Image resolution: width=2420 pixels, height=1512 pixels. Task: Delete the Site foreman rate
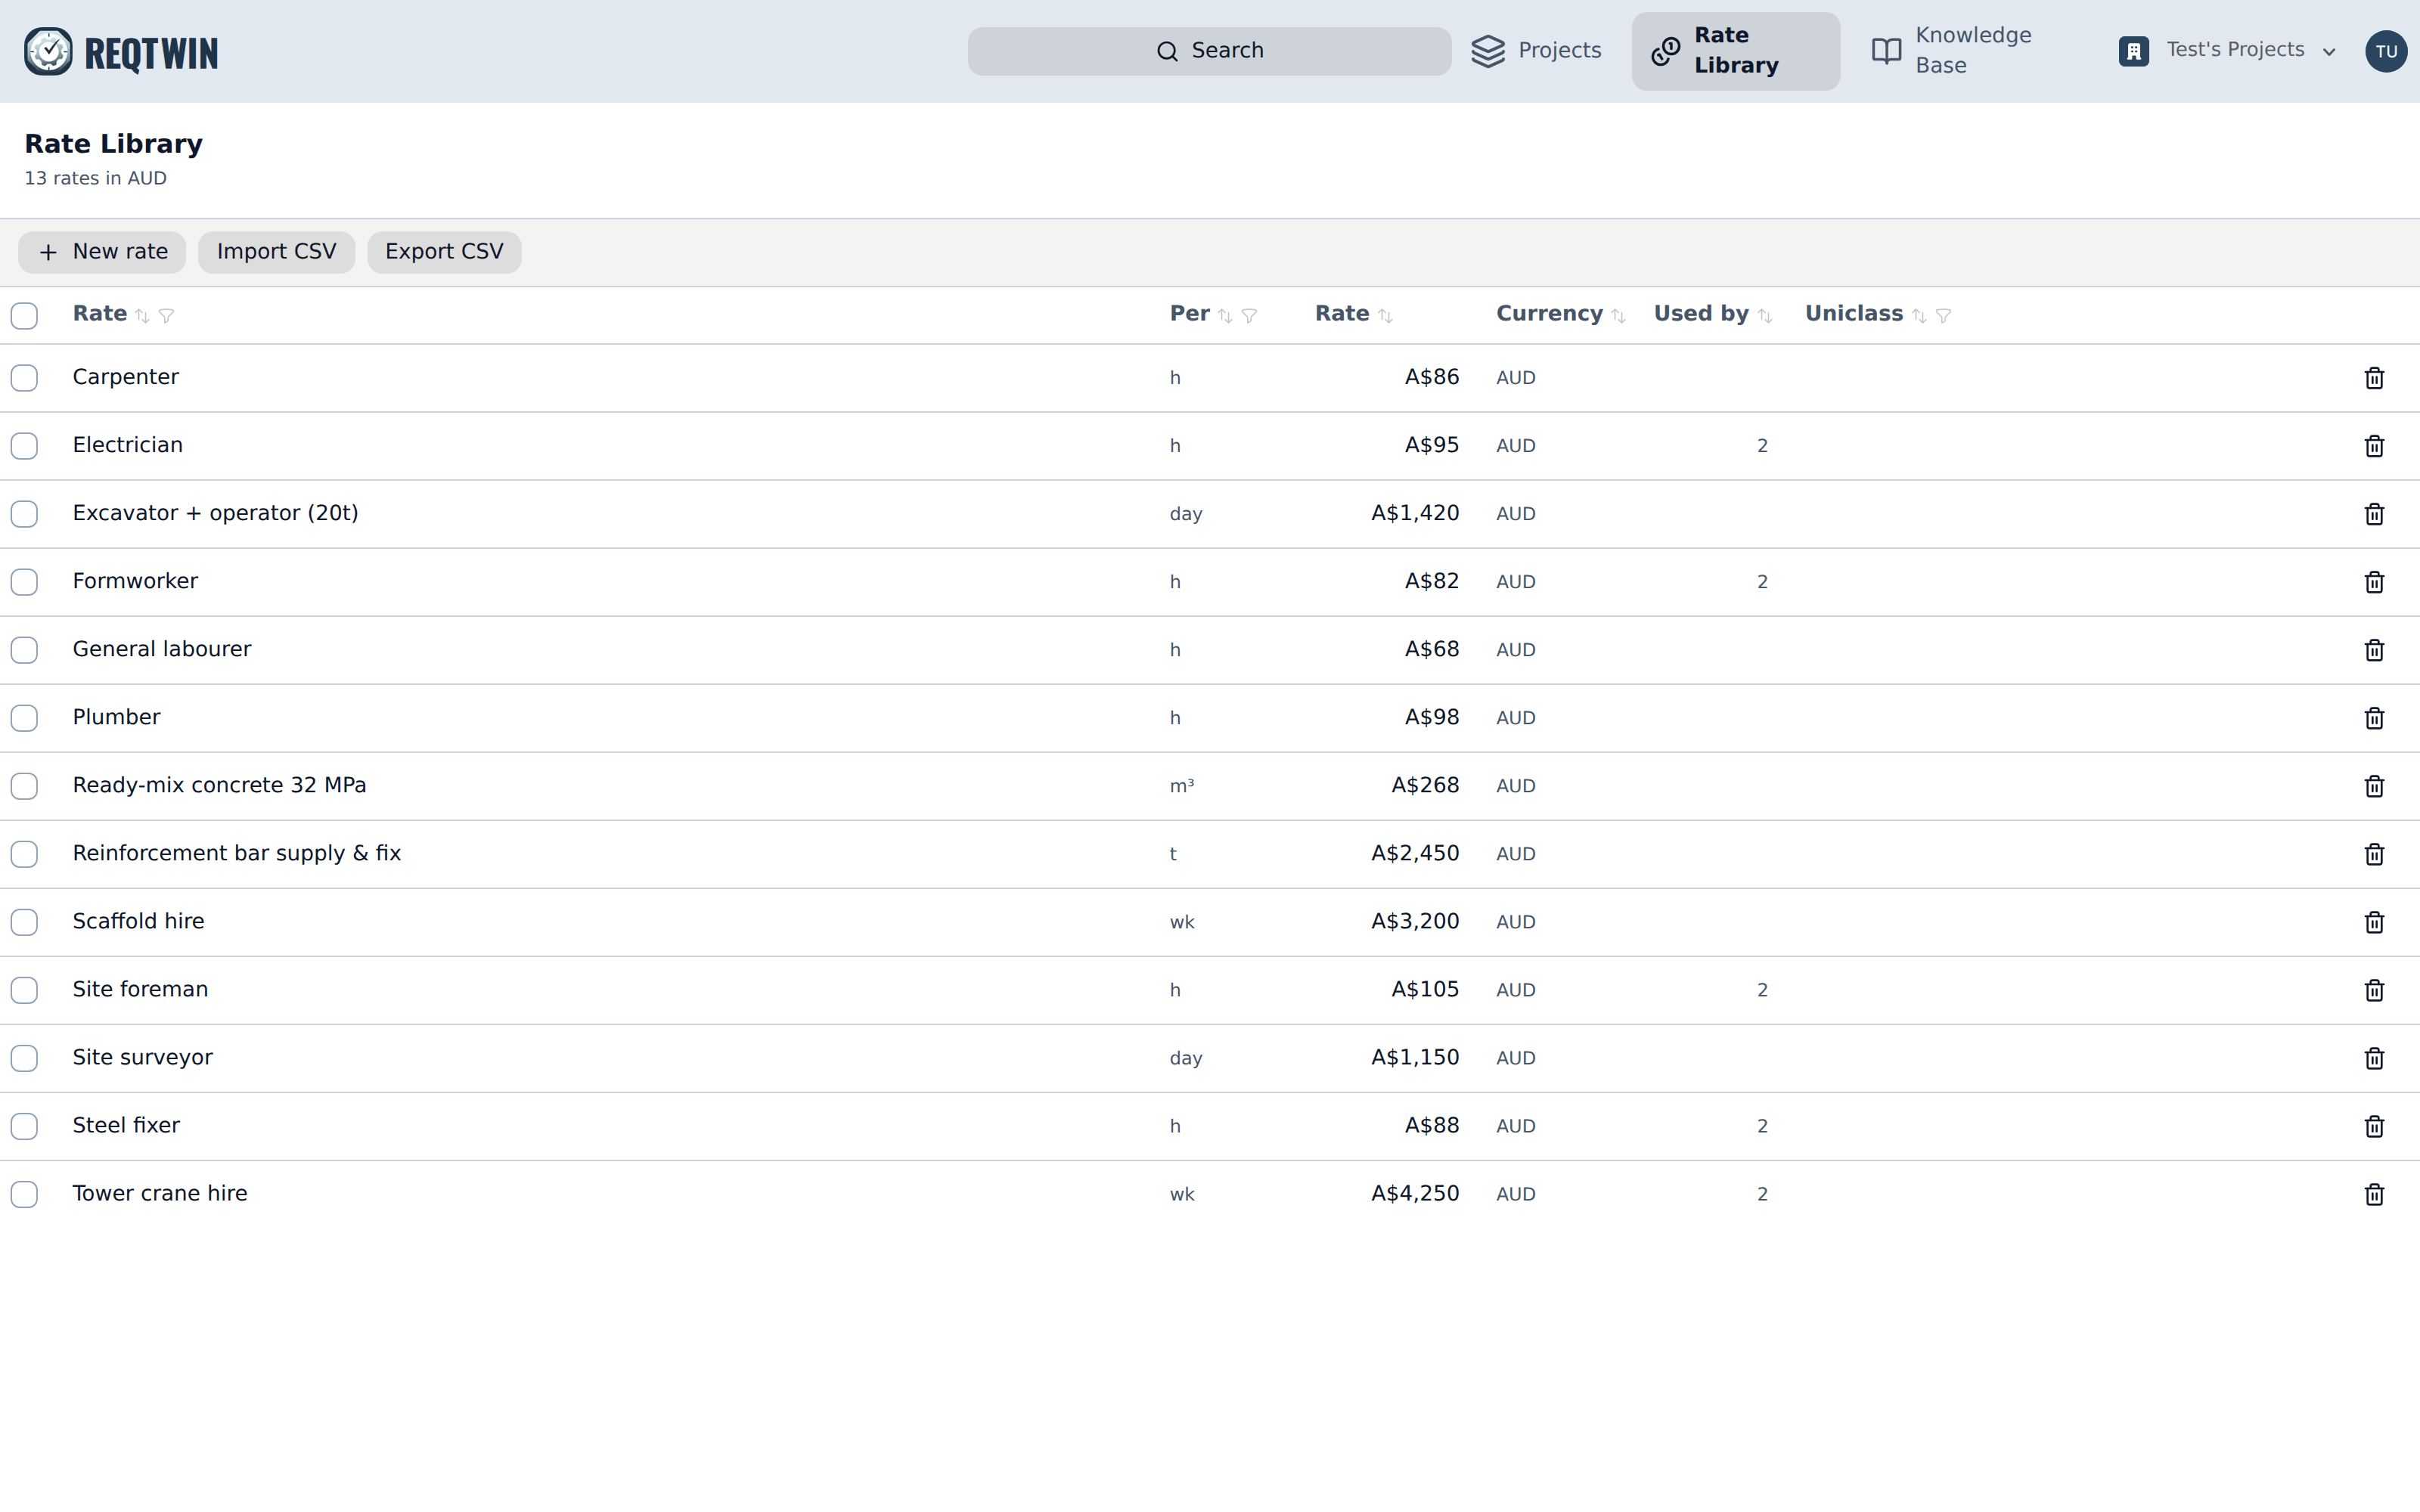pos(2374,990)
